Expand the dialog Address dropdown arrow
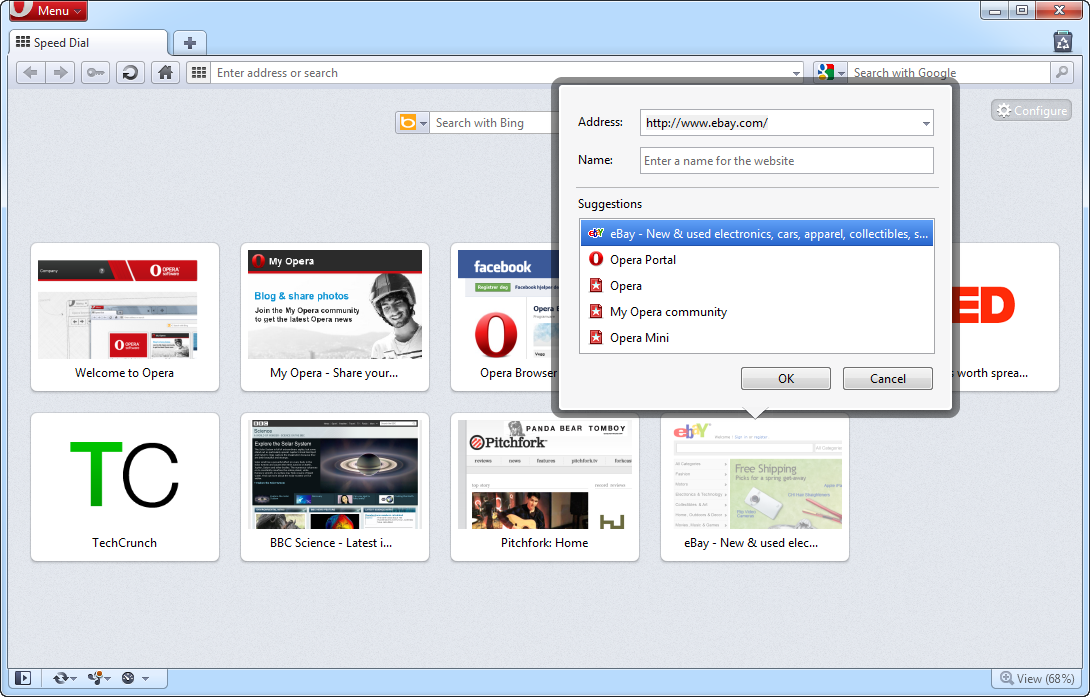The image size is (1090, 697). 925,124
